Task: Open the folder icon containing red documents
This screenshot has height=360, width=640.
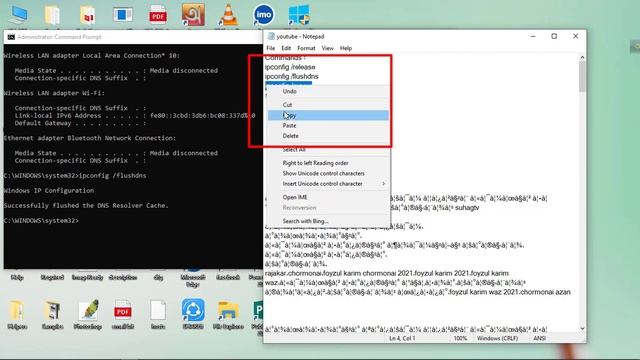Action: 87,16
